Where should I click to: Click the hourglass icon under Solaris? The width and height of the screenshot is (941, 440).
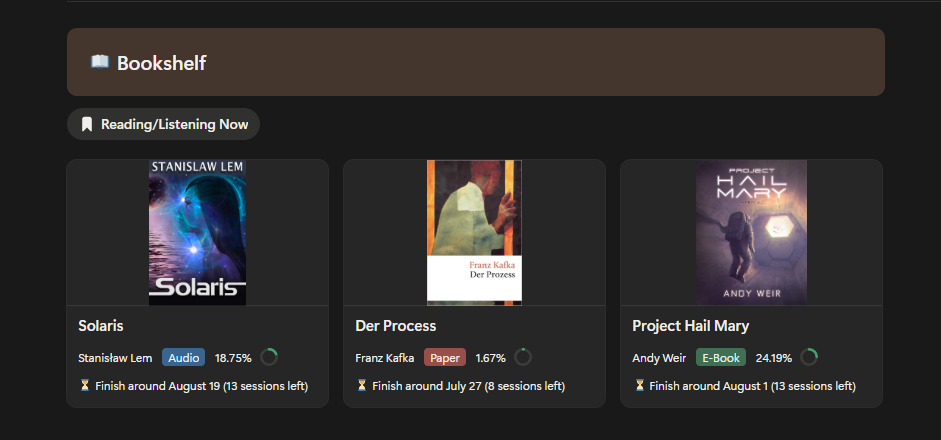pos(85,385)
